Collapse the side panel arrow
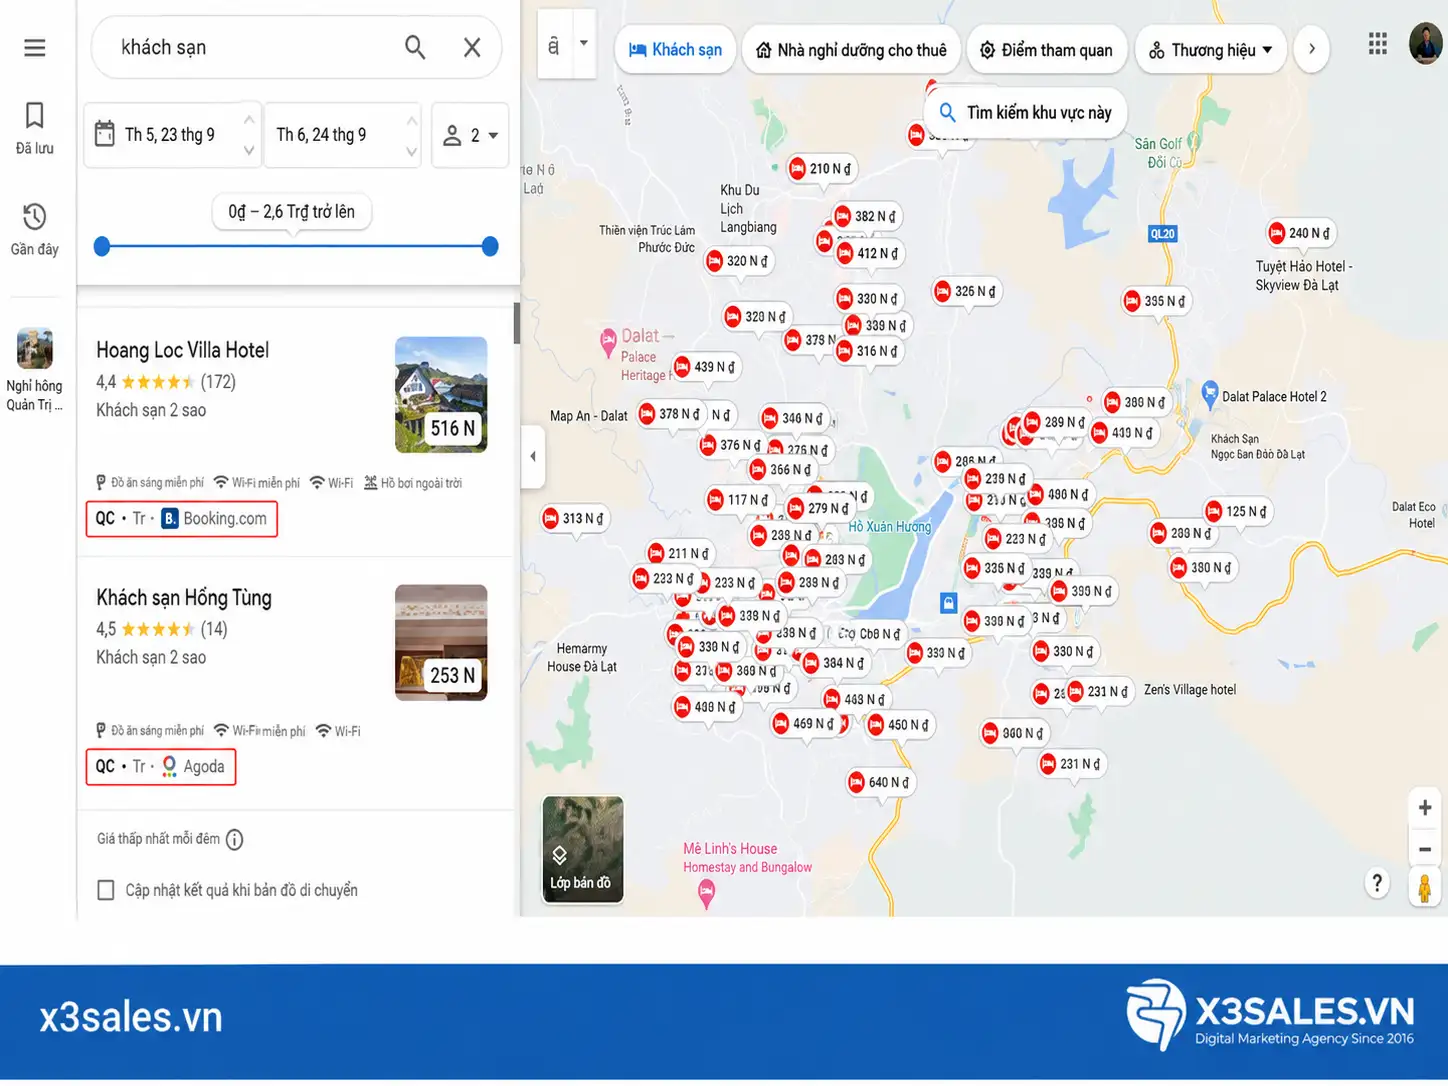The width and height of the screenshot is (1448, 1086). pyautogui.click(x=533, y=456)
